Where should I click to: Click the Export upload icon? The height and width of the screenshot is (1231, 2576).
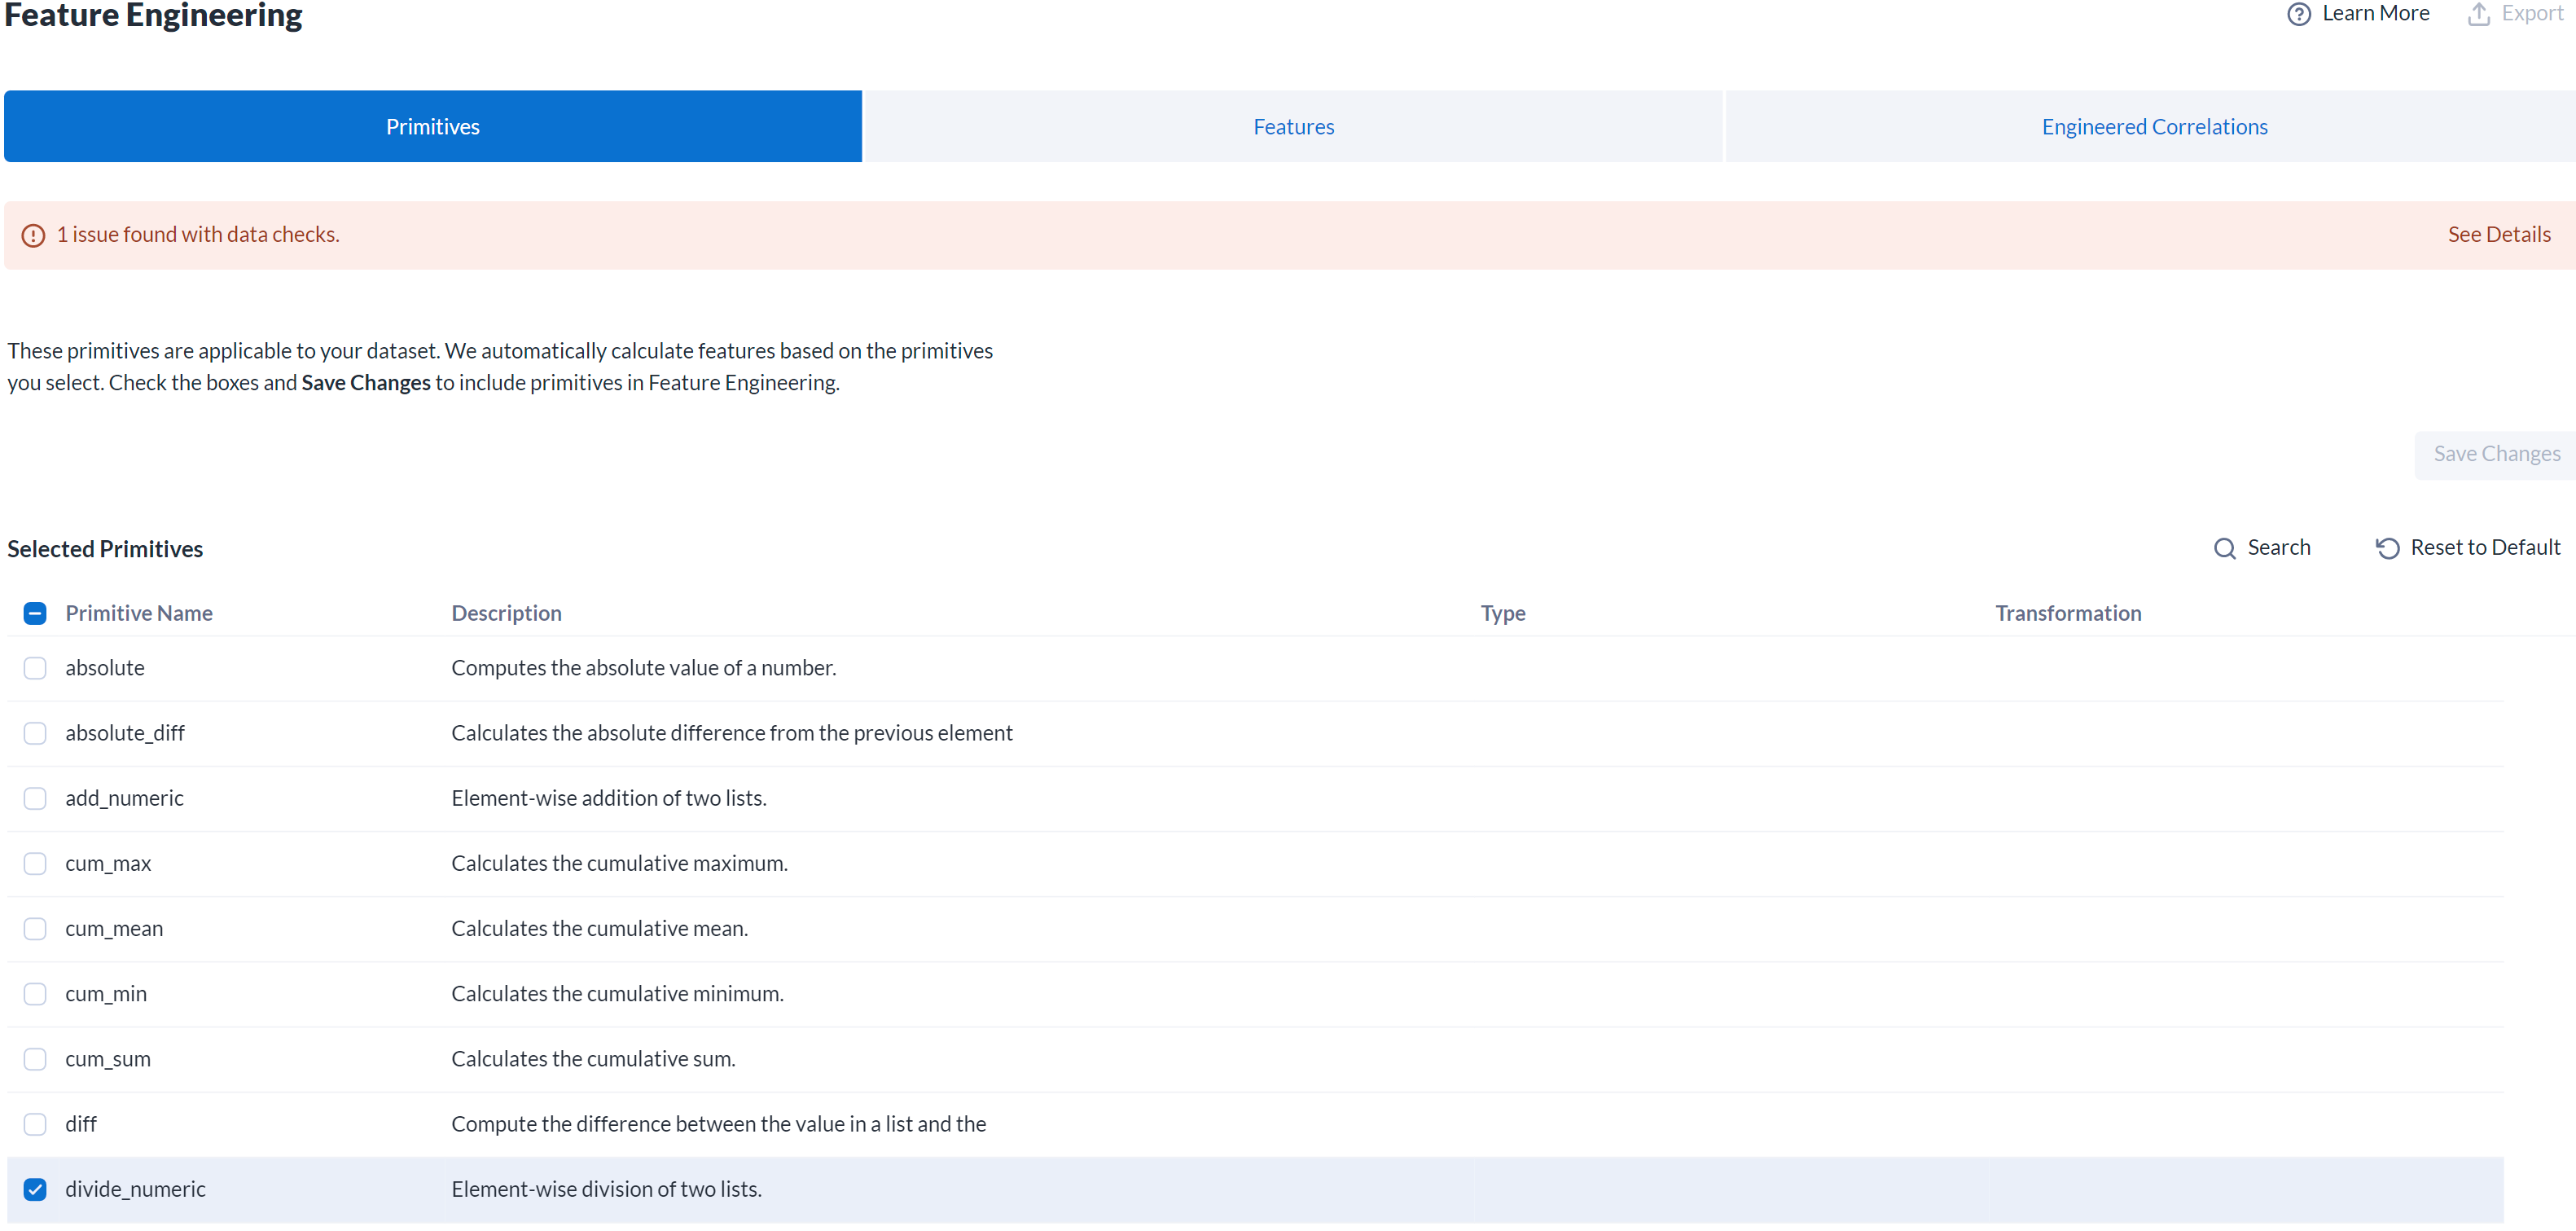(x=2478, y=14)
